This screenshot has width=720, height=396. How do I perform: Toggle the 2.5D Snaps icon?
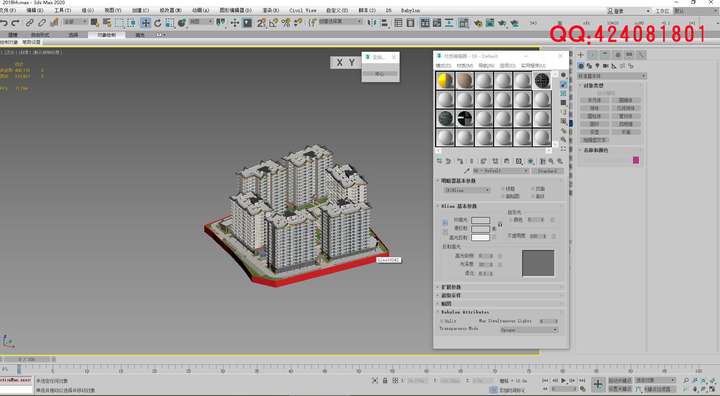pos(261,23)
